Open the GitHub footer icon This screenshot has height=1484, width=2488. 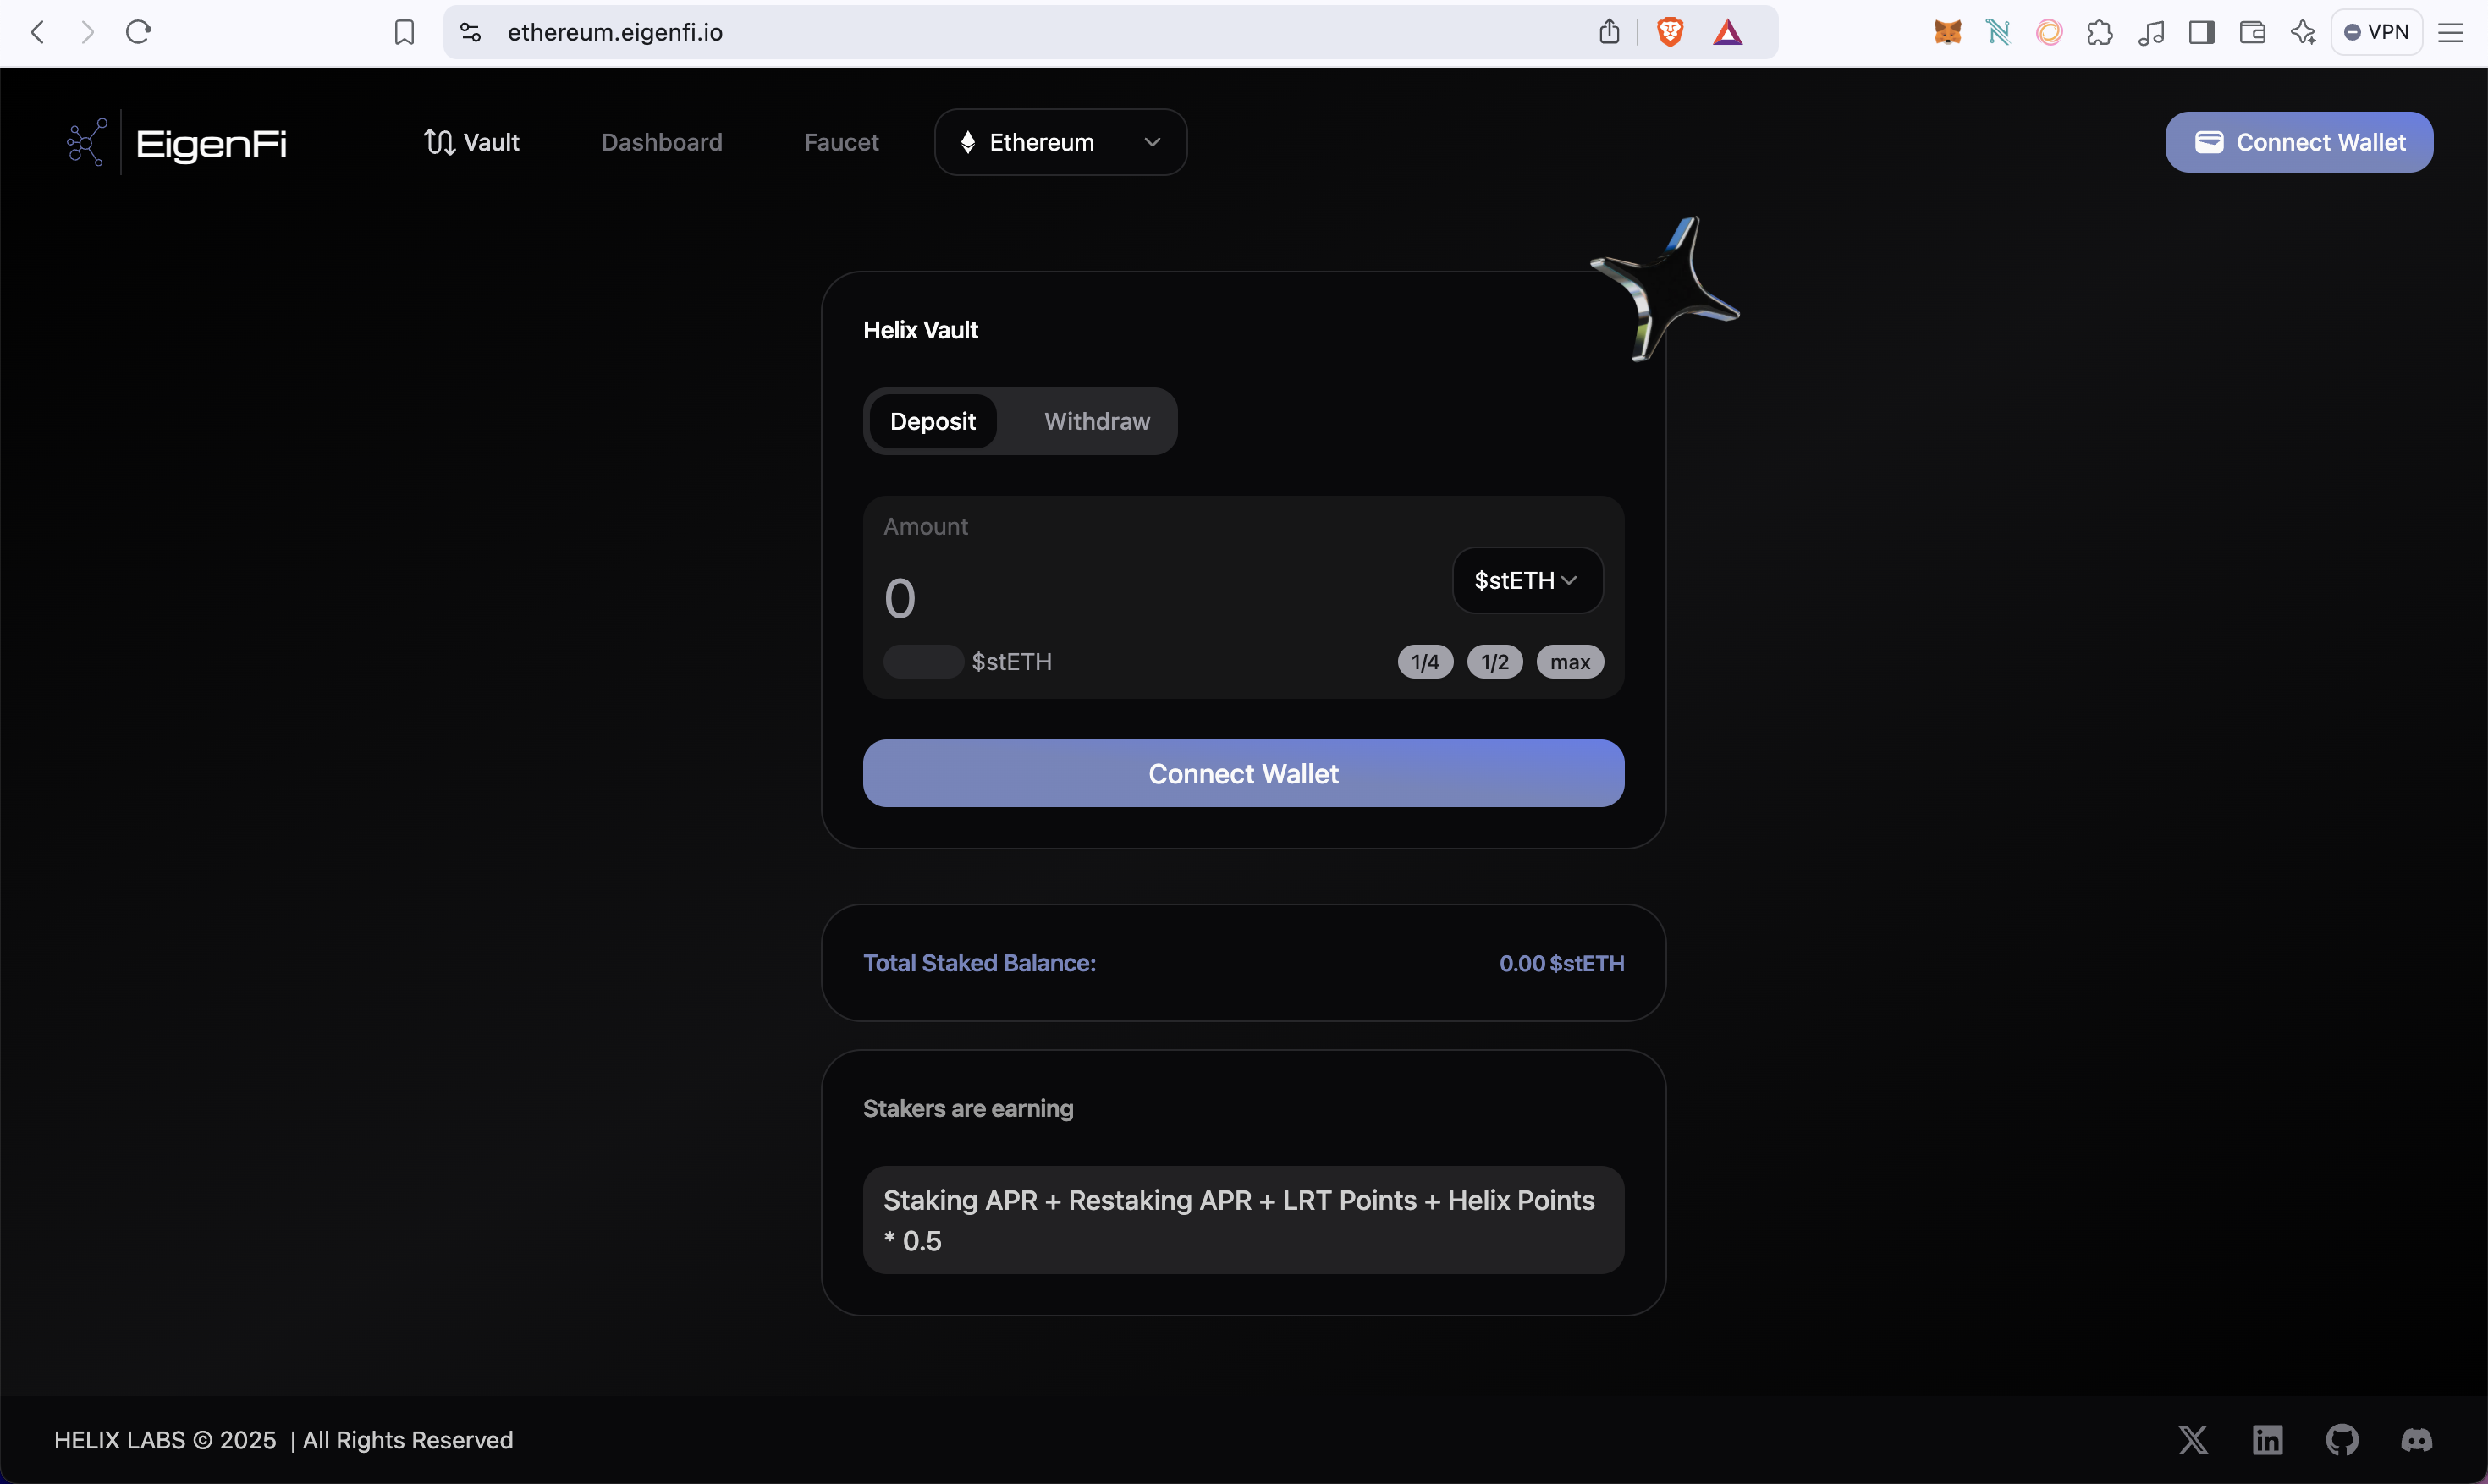(2342, 1440)
